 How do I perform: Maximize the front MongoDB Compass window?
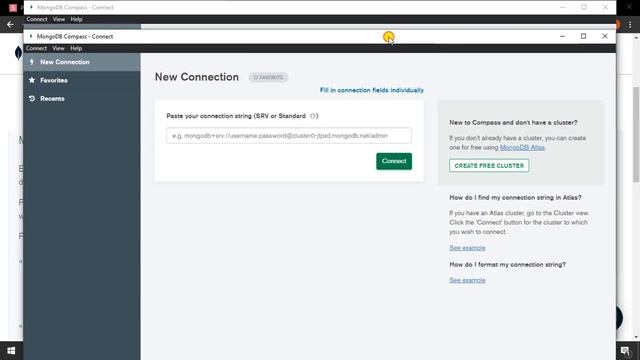[583, 36]
